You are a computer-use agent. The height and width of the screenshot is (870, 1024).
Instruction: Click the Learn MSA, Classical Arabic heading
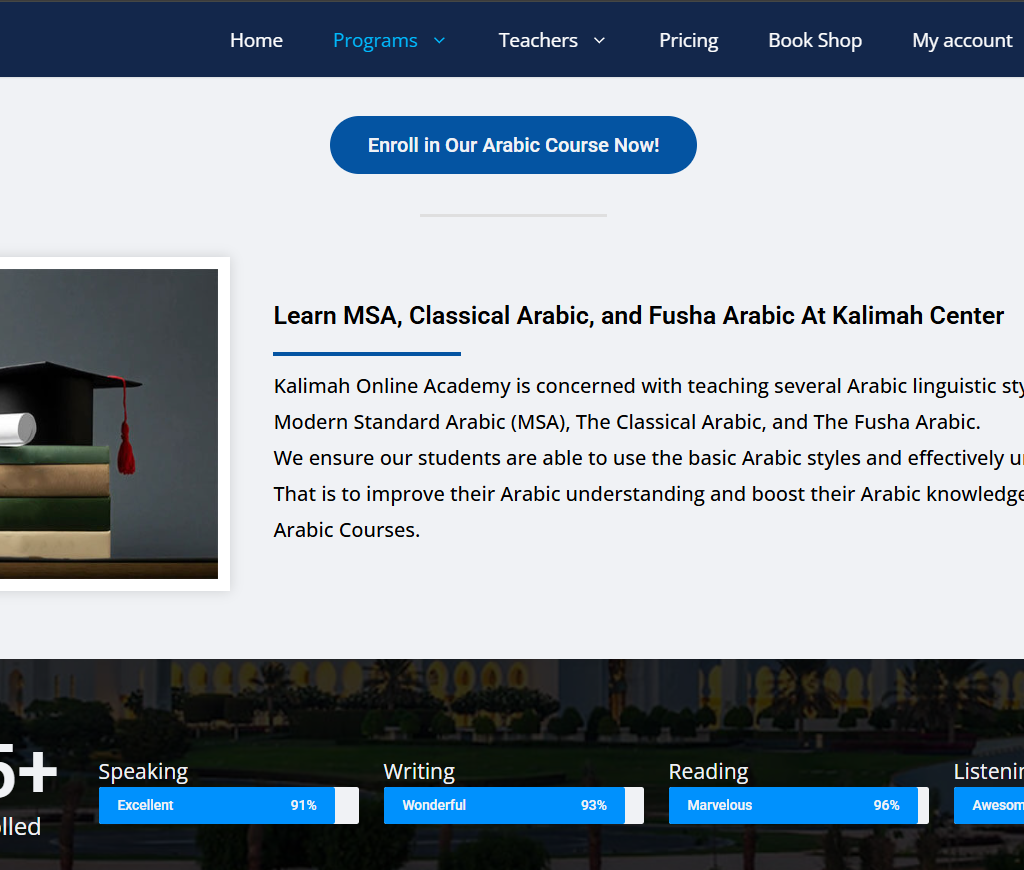point(639,315)
